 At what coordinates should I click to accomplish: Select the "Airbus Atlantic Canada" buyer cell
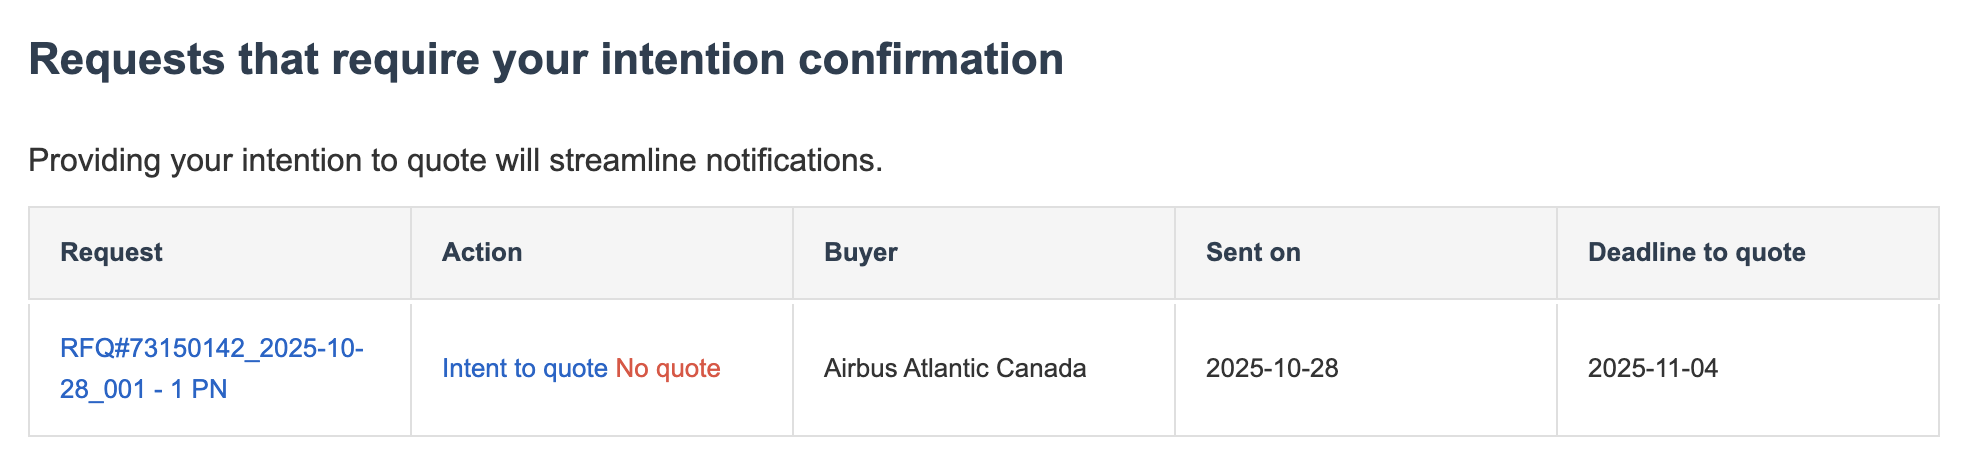point(954,369)
